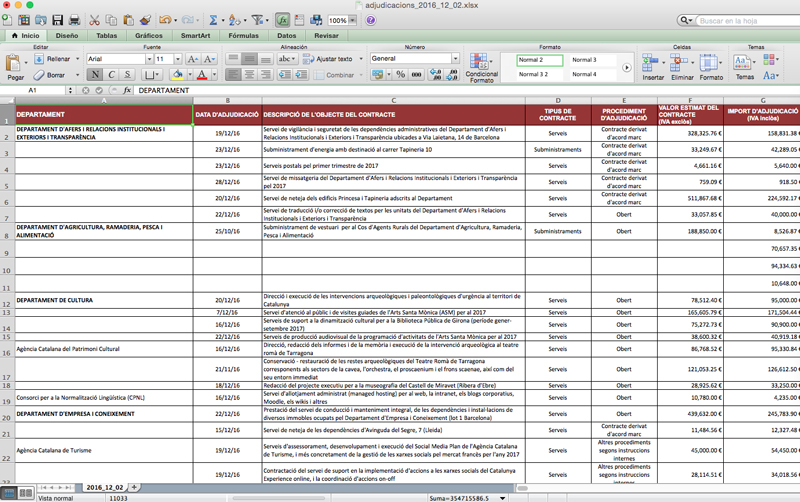The height and width of the screenshot is (502, 800).
Task: Click the increase decimal button
Action: (x=435, y=75)
